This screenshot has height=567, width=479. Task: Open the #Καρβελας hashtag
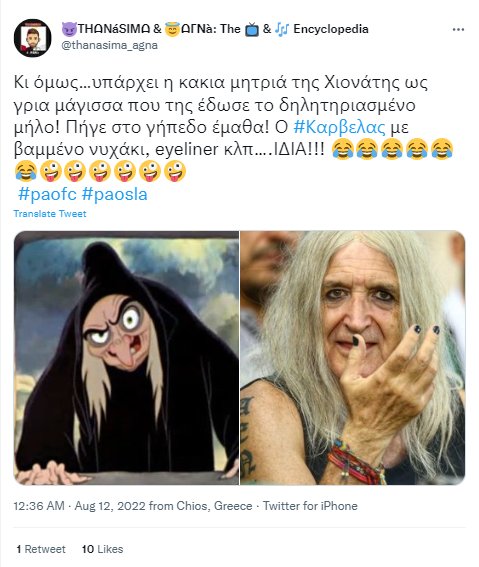coord(339,127)
